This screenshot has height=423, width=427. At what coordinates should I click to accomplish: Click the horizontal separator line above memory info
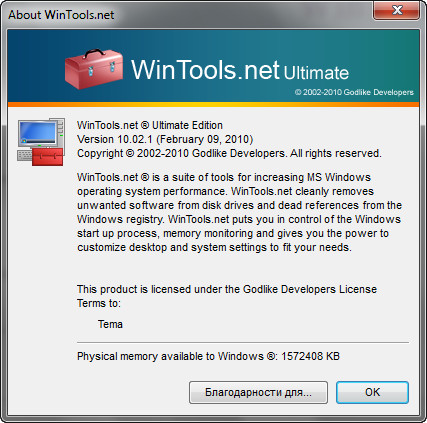click(x=243, y=342)
